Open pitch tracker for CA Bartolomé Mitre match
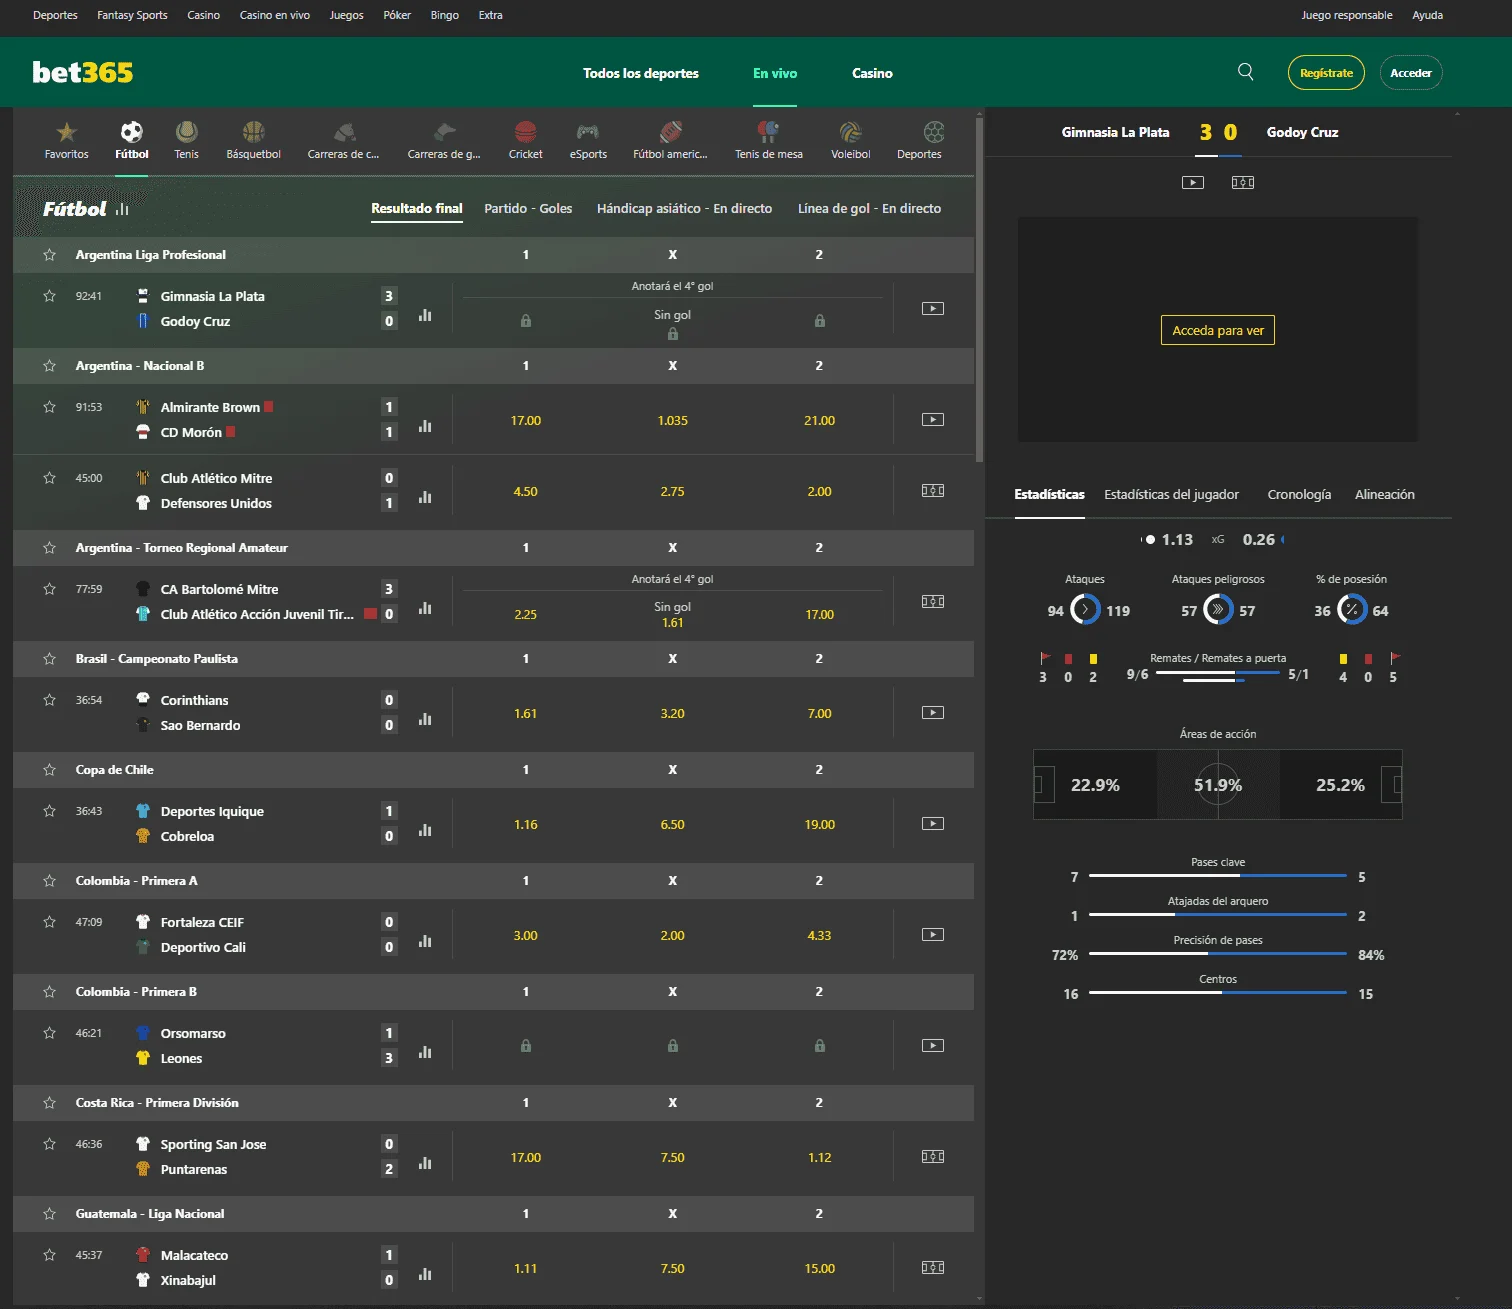Image resolution: width=1512 pixels, height=1309 pixels. point(932,602)
